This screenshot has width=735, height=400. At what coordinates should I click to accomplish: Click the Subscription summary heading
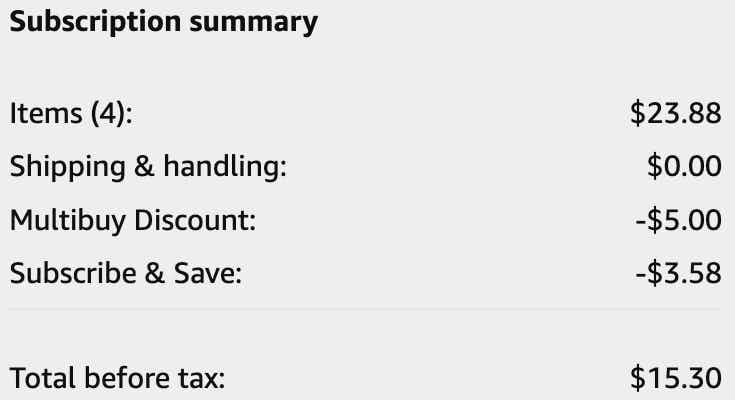click(164, 22)
